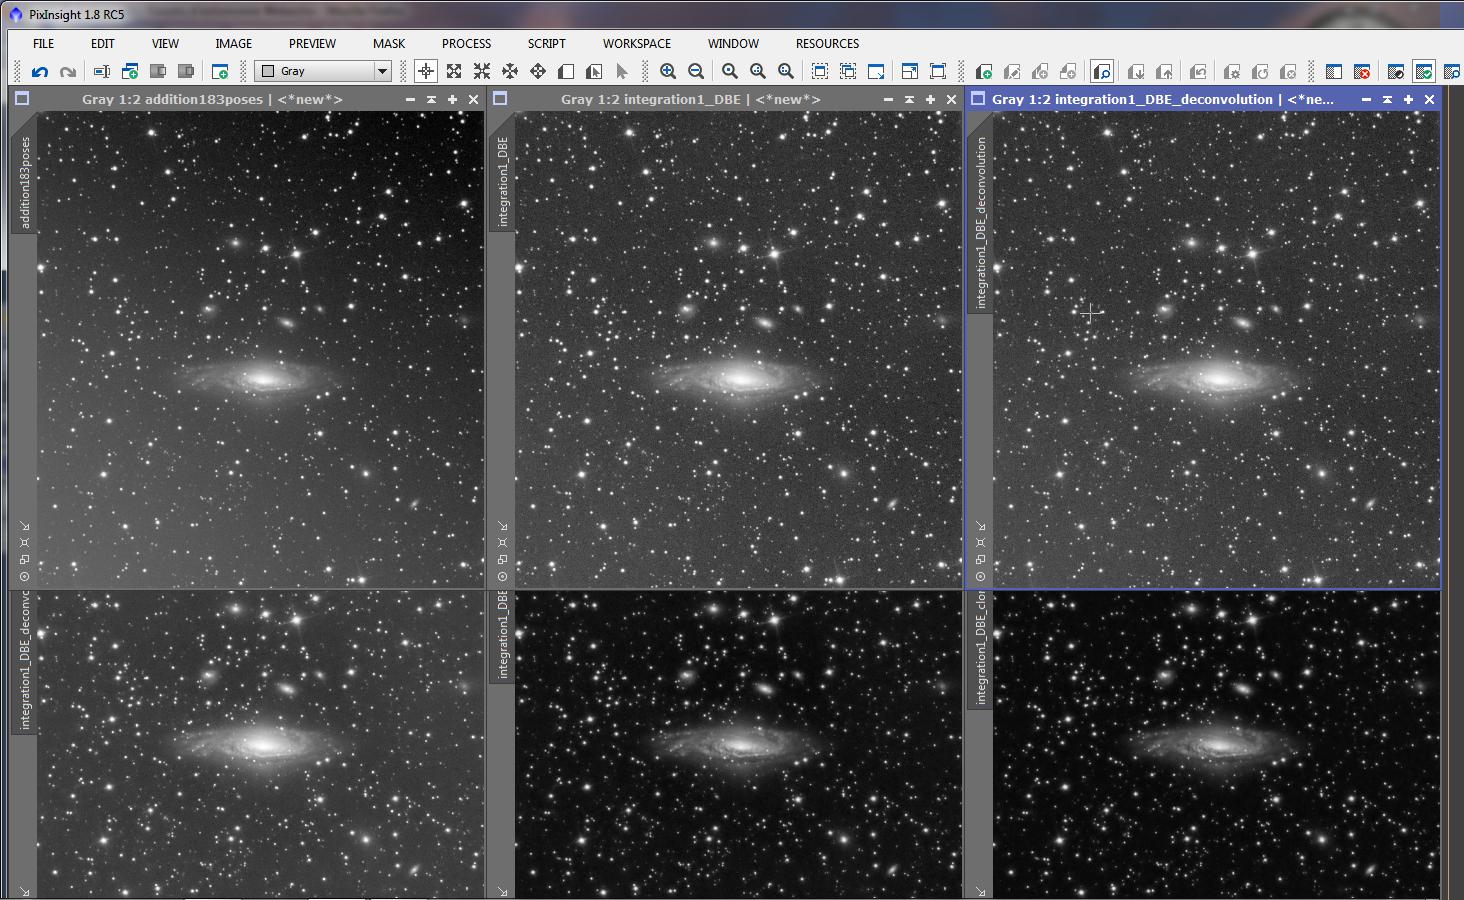Open the IMAGE menu
Image resolution: width=1464 pixels, height=900 pixels.
pos(234,44)
